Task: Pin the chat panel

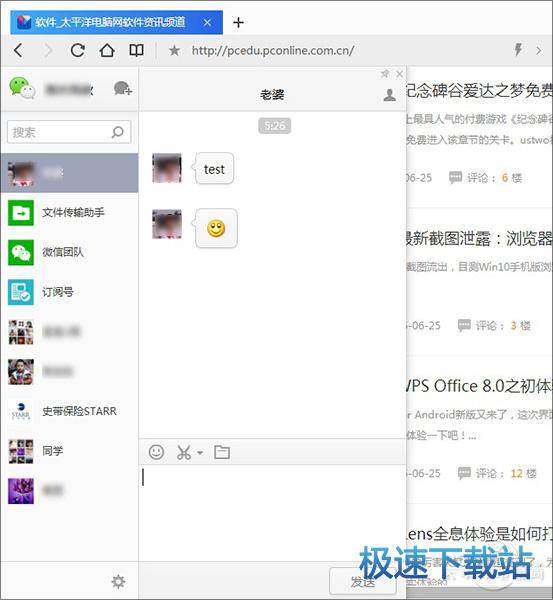Action: pyautogui.click(x=385, y=74)
